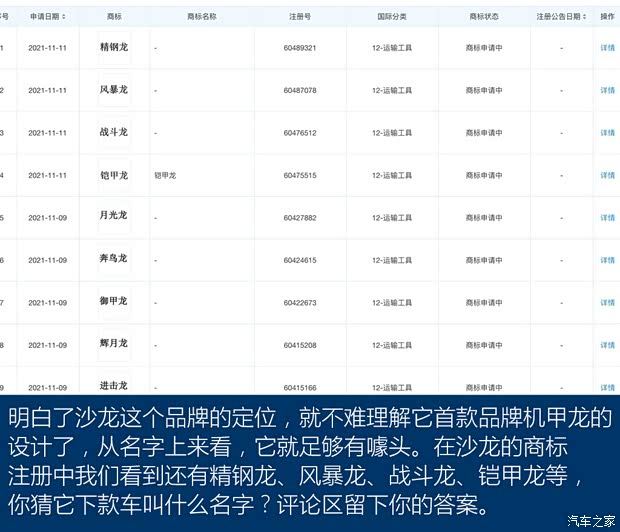Click 商标申请中 status in 御甲龙 row
The width and height of the screenshot is (620, 532).
[484, 303]
